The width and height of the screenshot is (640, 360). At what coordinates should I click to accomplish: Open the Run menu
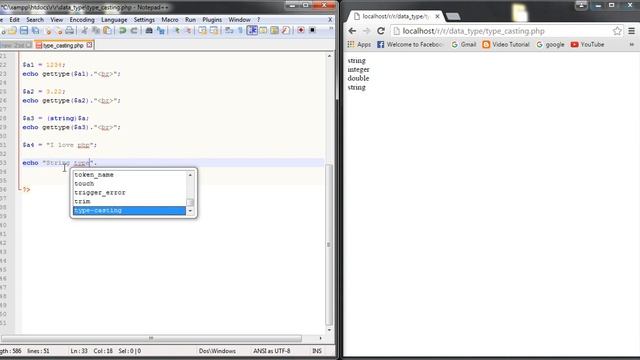click(x=190, y=20)
